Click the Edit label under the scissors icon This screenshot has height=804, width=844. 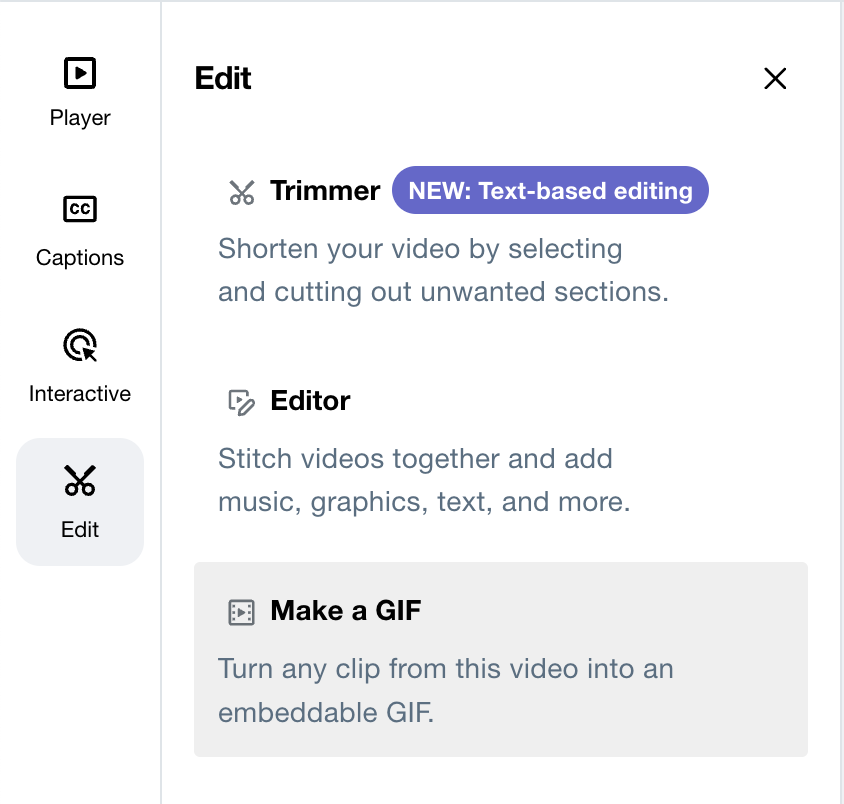point(79,531)
